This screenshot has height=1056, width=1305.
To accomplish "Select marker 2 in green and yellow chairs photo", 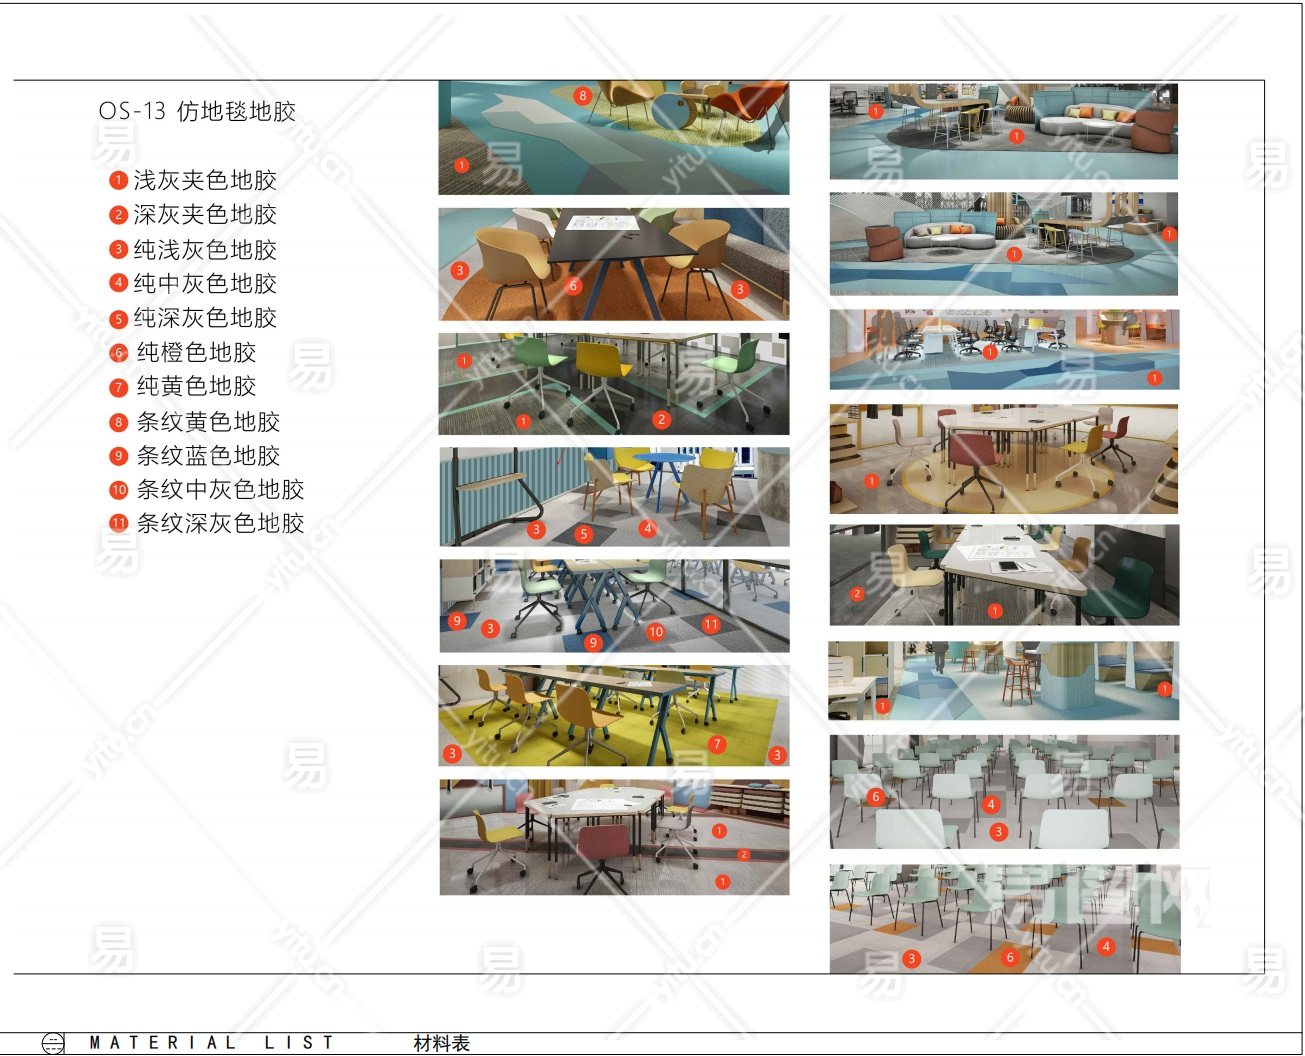I will pos(661,420).
